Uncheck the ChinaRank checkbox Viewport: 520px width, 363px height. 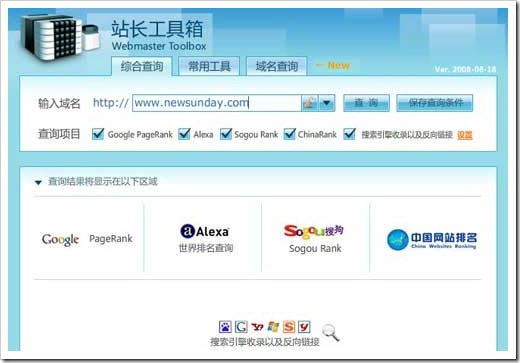[289, 134]
